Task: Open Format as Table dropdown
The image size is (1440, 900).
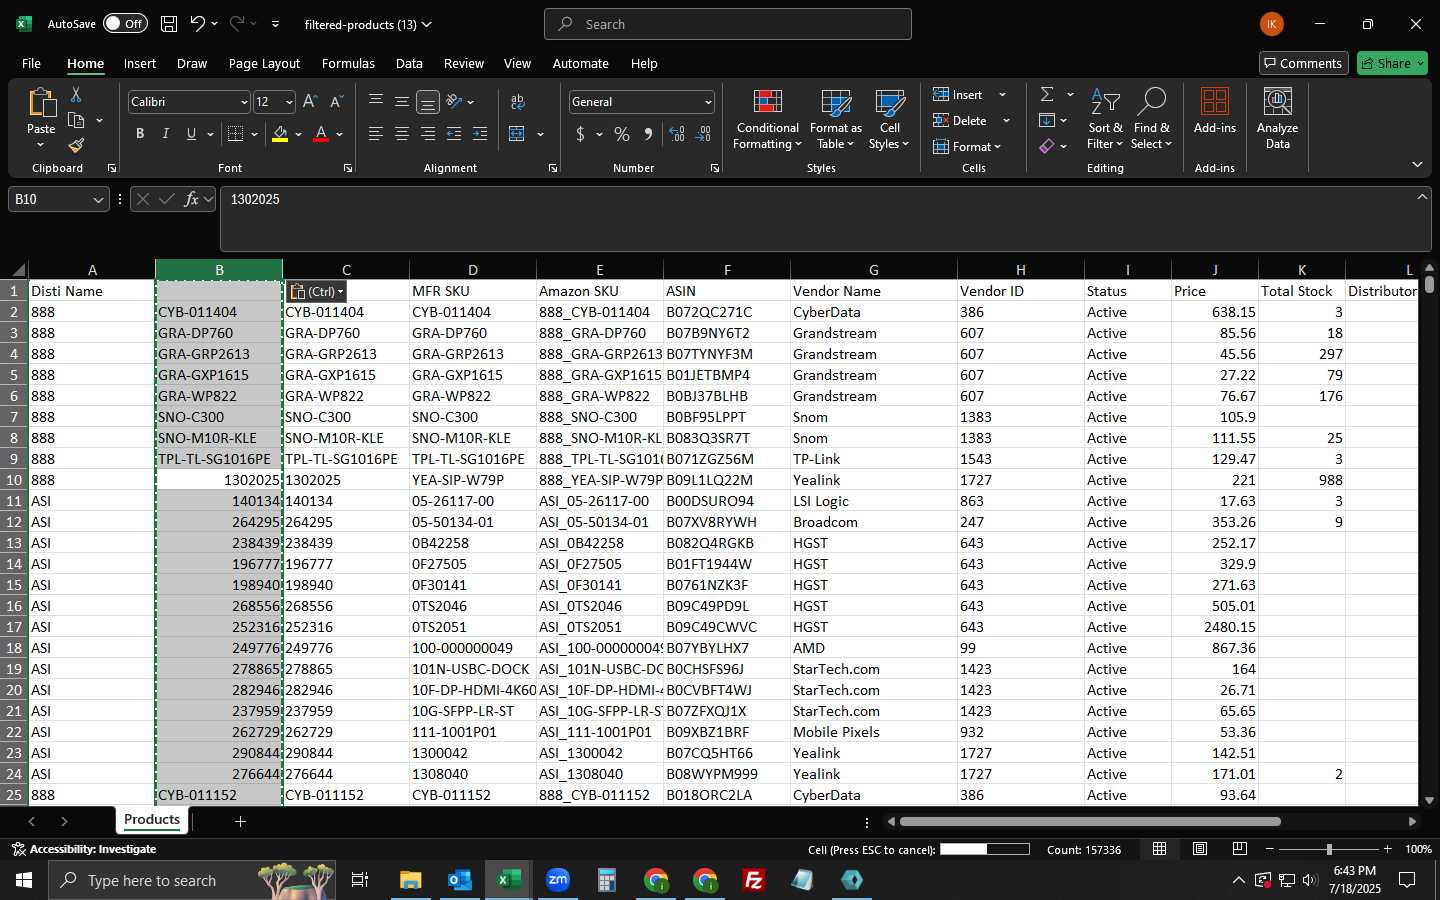Action: point(835,118)
